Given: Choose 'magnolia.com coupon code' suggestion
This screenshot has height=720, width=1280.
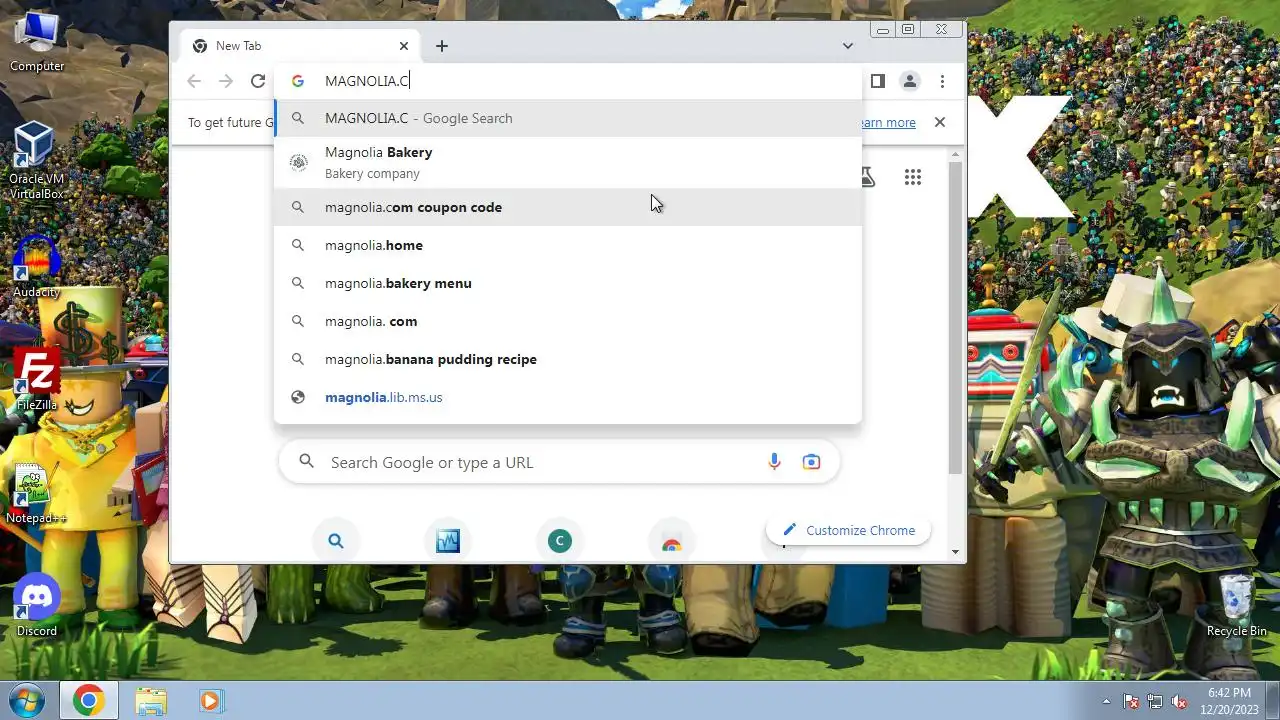Looking at the screenshot, I should pos(568,207).
